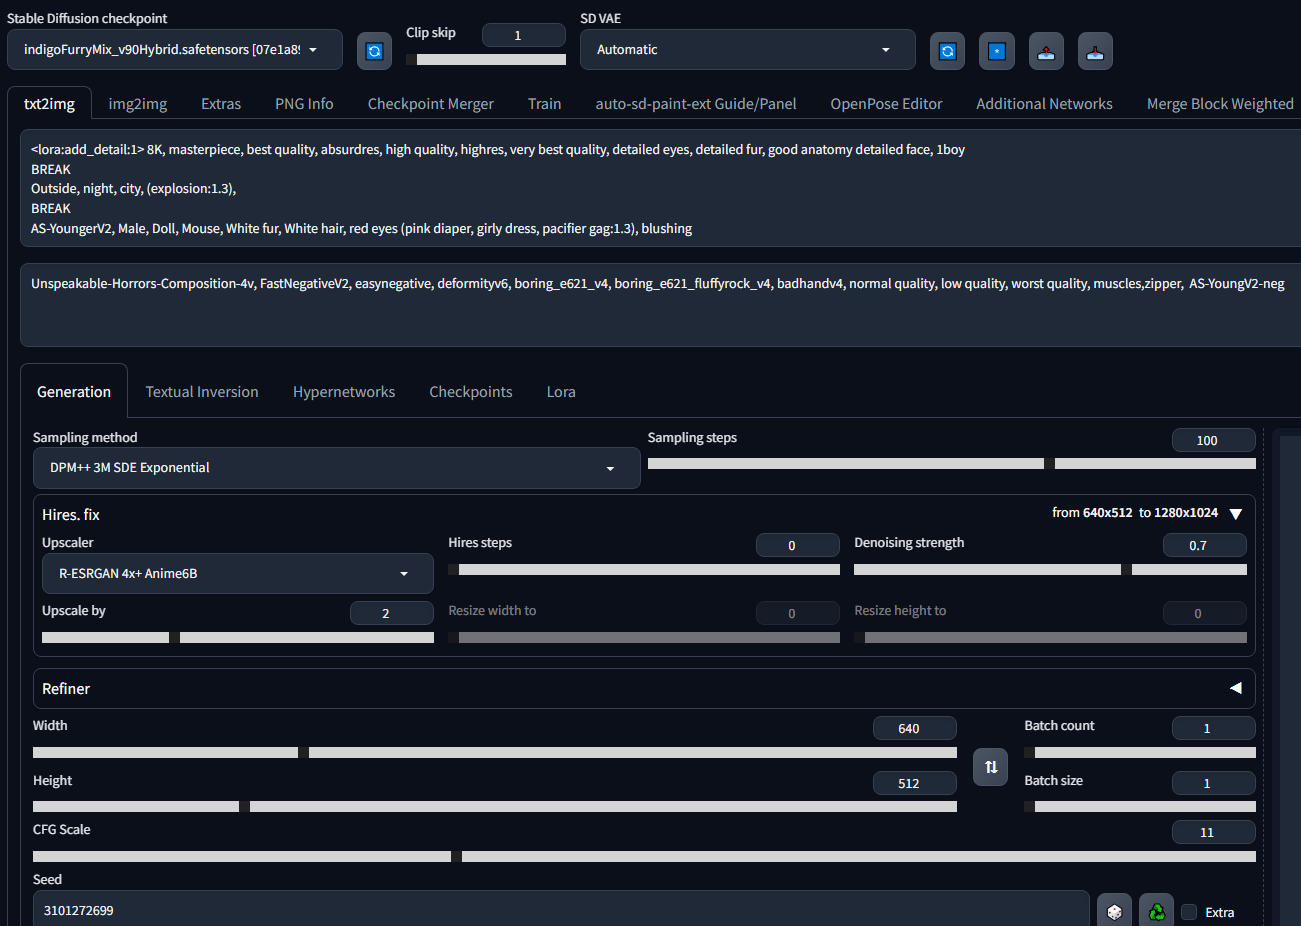Expand the Refiner section
1301x926 pixels.
point(1235,688)
